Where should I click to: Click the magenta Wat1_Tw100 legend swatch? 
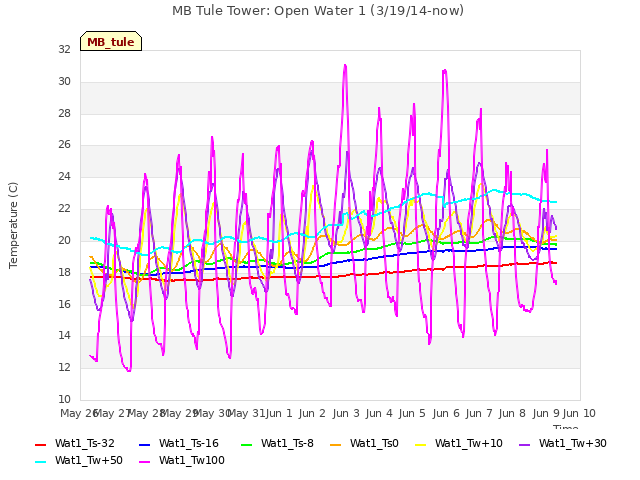point(144,462)
